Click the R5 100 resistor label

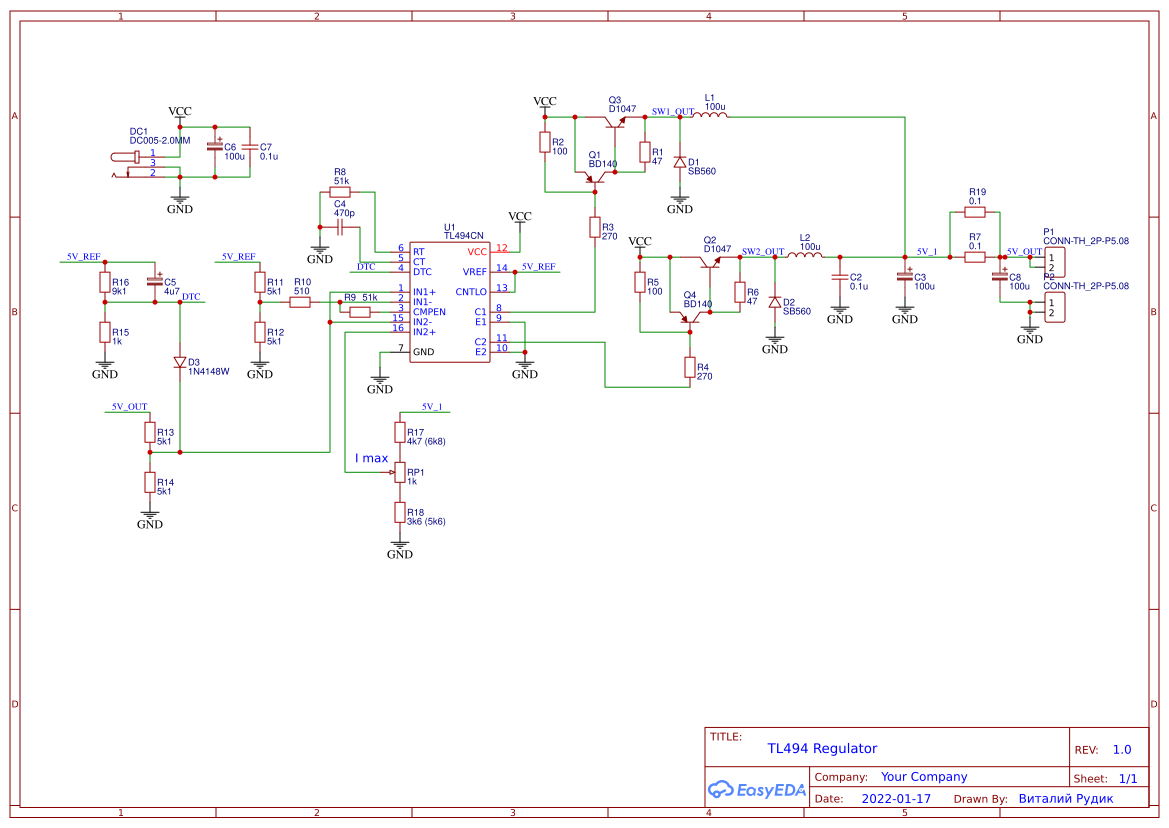(655, 287)
